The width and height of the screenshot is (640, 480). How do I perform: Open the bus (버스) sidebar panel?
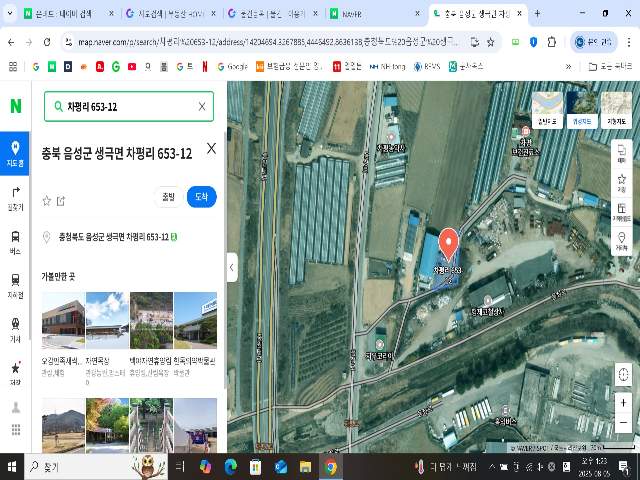(x=15, y=241)
